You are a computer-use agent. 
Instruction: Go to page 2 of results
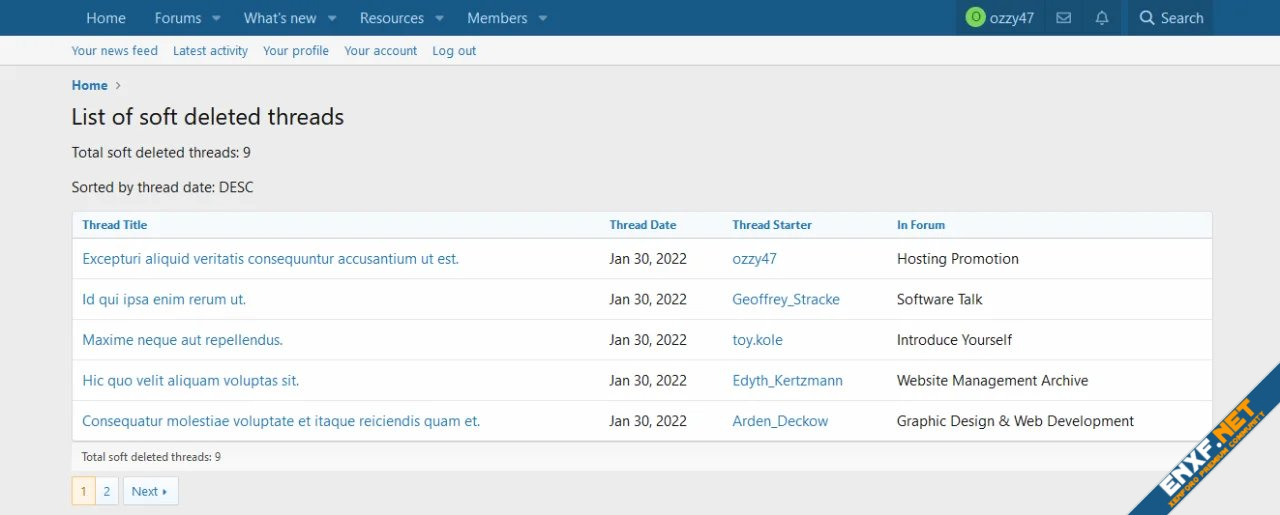tap(107, 491)
